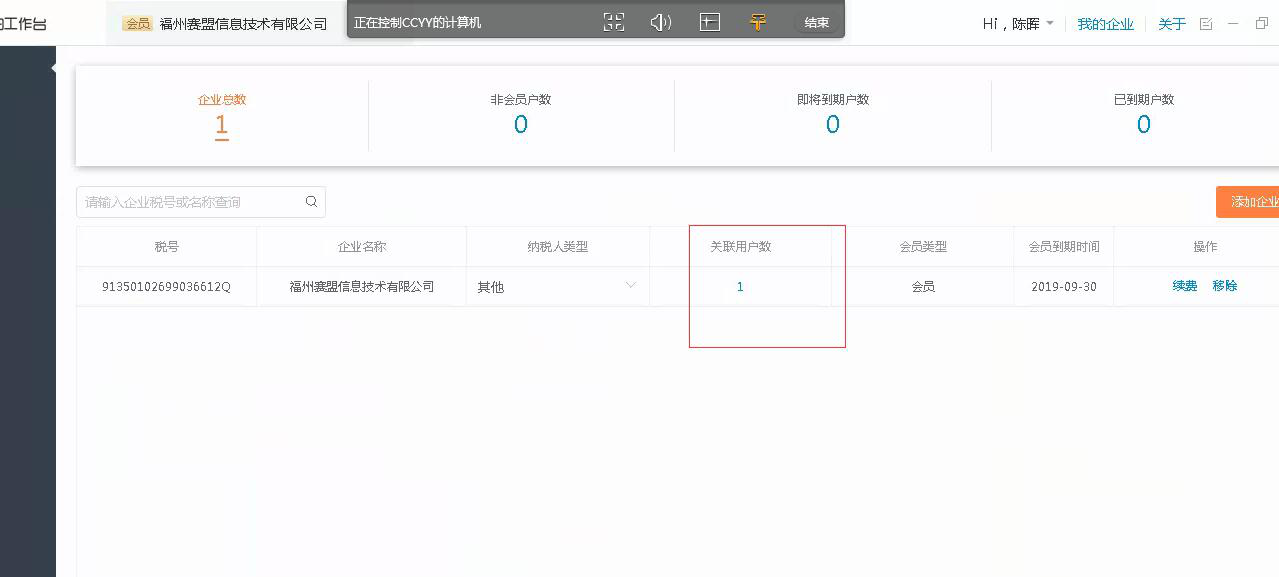Click the 会员类型 column header
The width and height of the screenshot is (1279, 577).
[x=923, y=247]
